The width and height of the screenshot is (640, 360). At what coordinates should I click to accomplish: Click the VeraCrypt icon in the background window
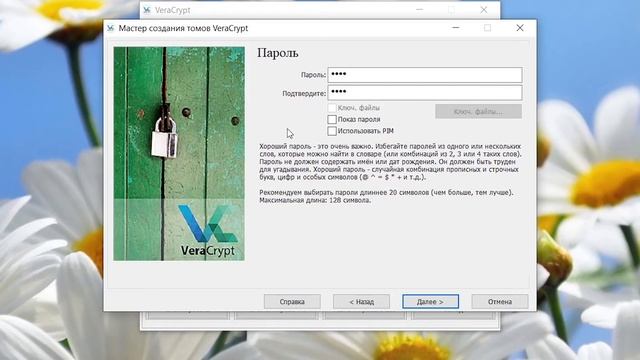tap(147, 10)
